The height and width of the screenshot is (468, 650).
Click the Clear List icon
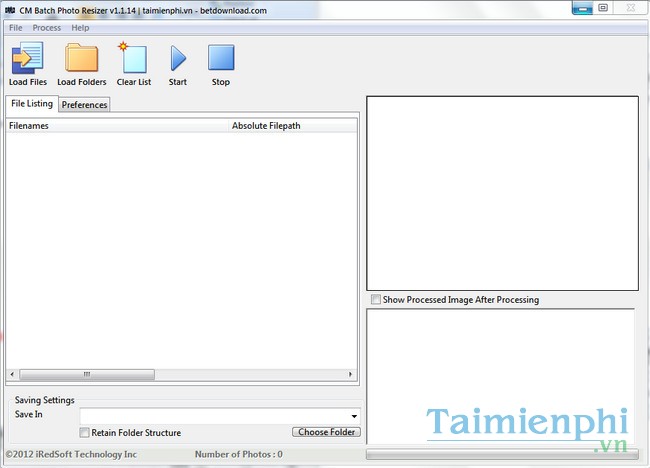[133, 58]
